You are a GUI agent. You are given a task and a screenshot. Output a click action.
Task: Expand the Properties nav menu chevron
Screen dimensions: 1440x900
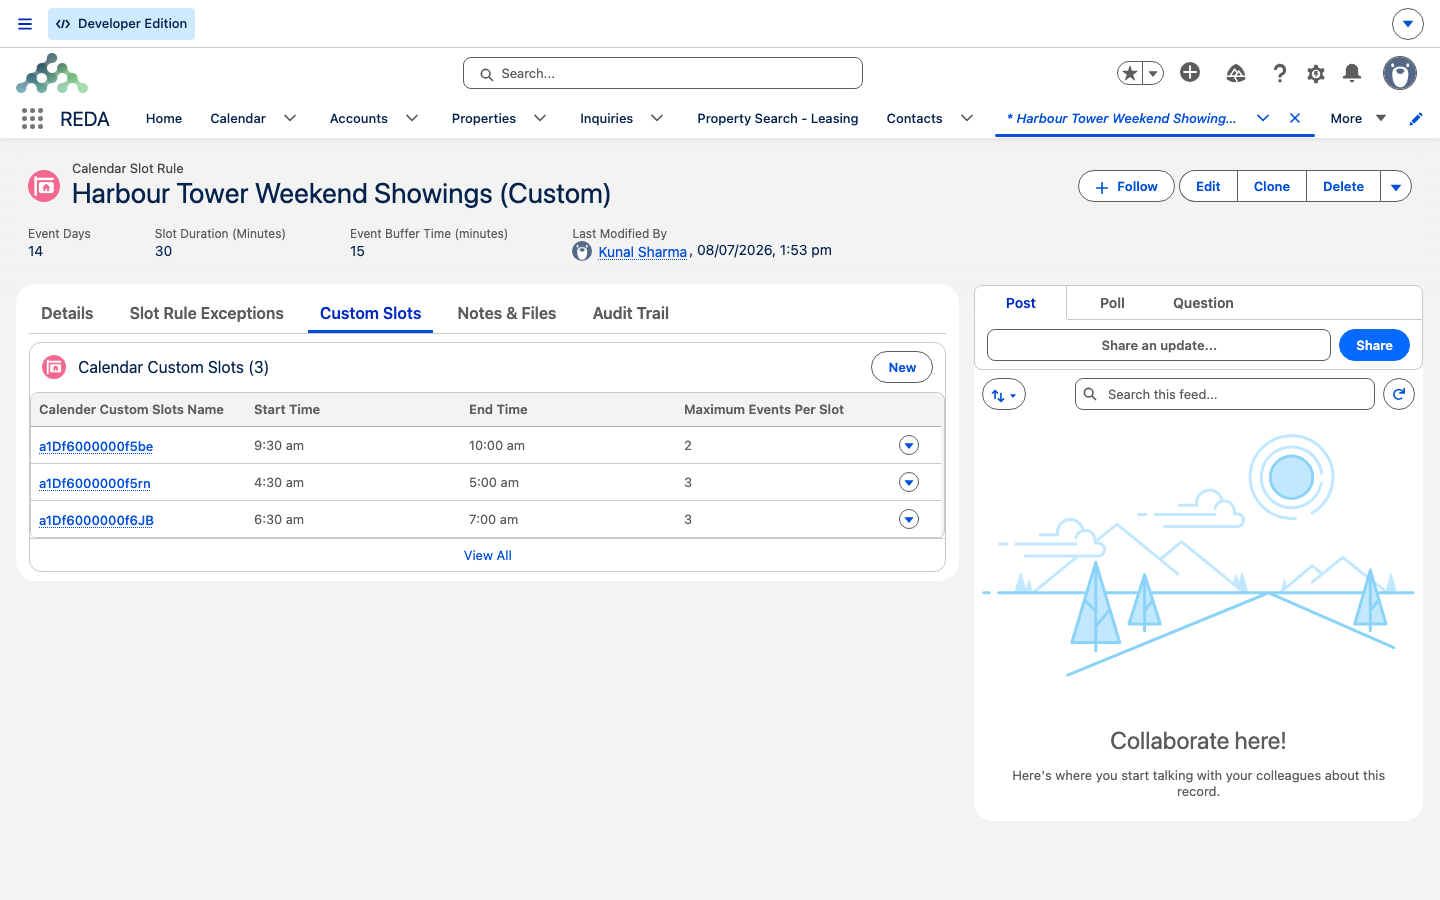click(x=540, y=118)
